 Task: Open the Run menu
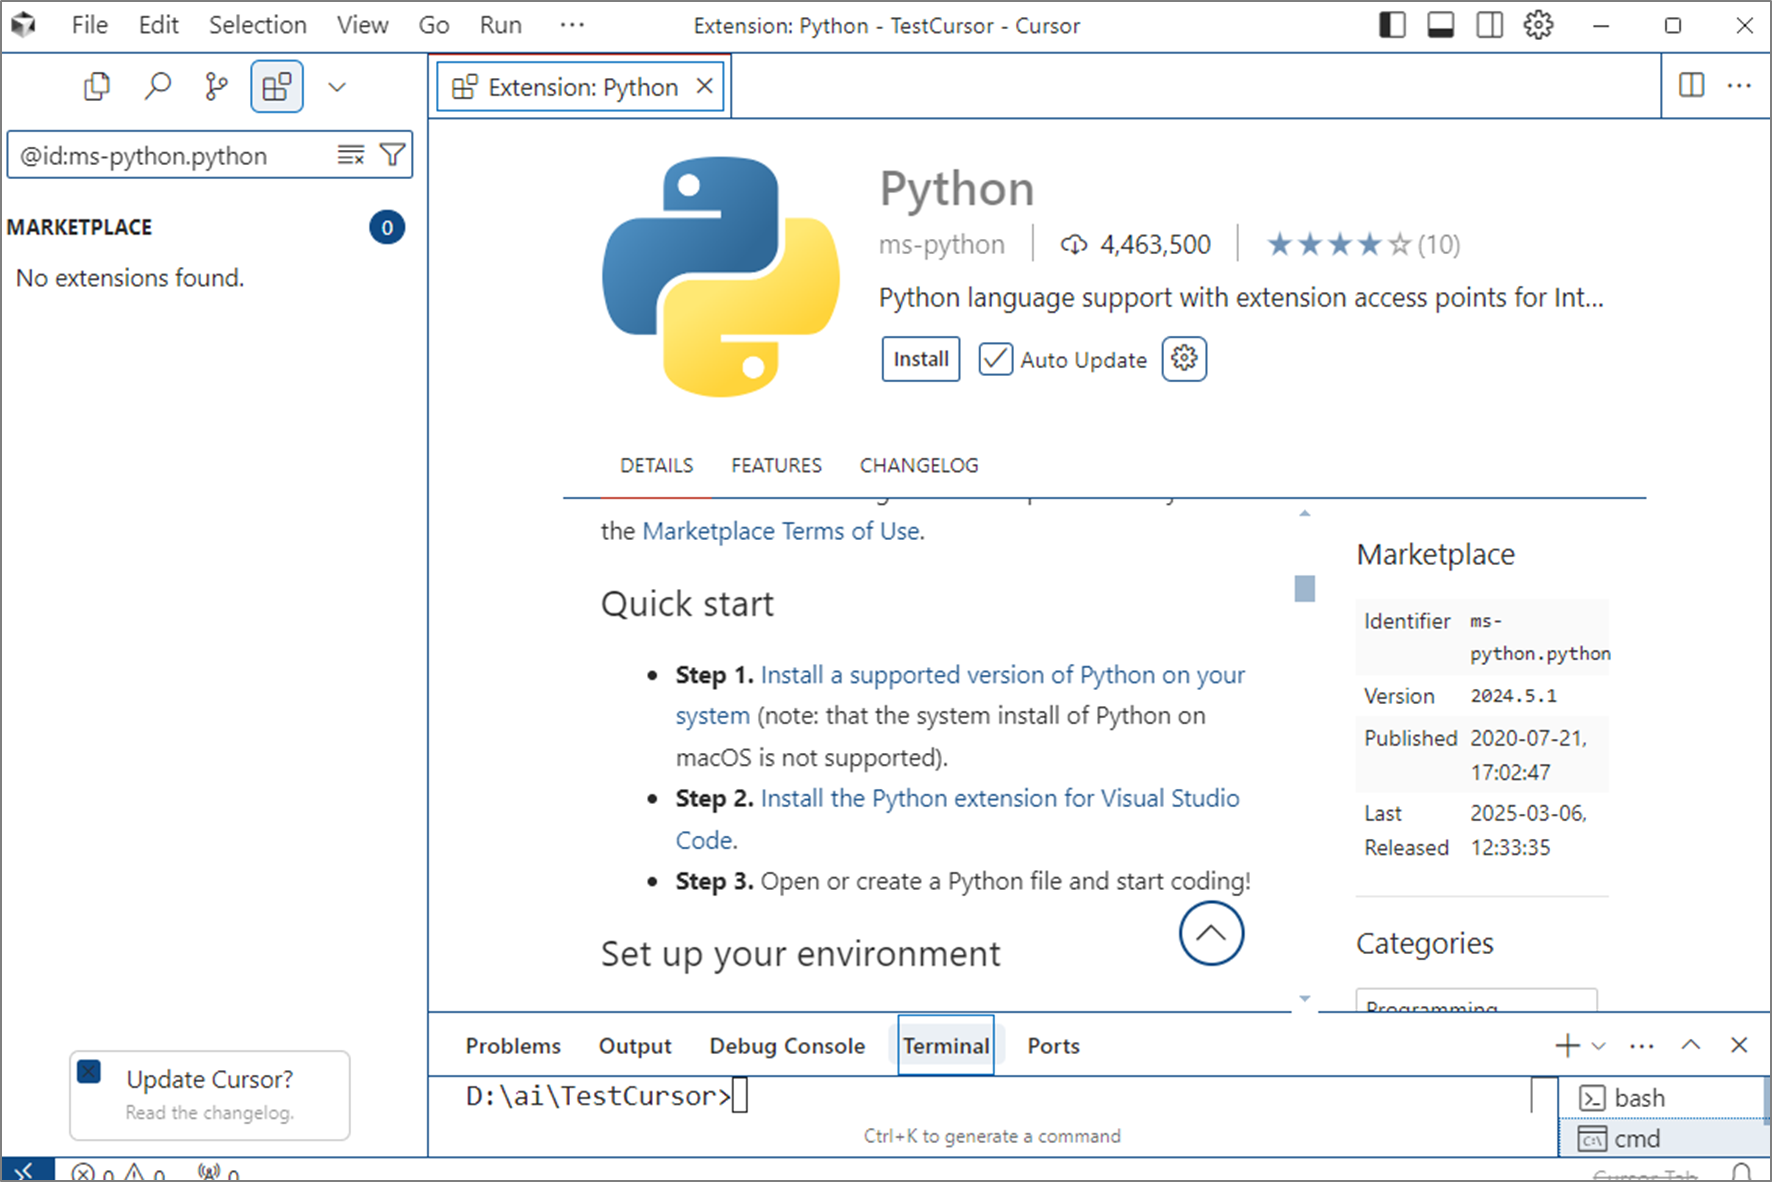click(500, 25)
